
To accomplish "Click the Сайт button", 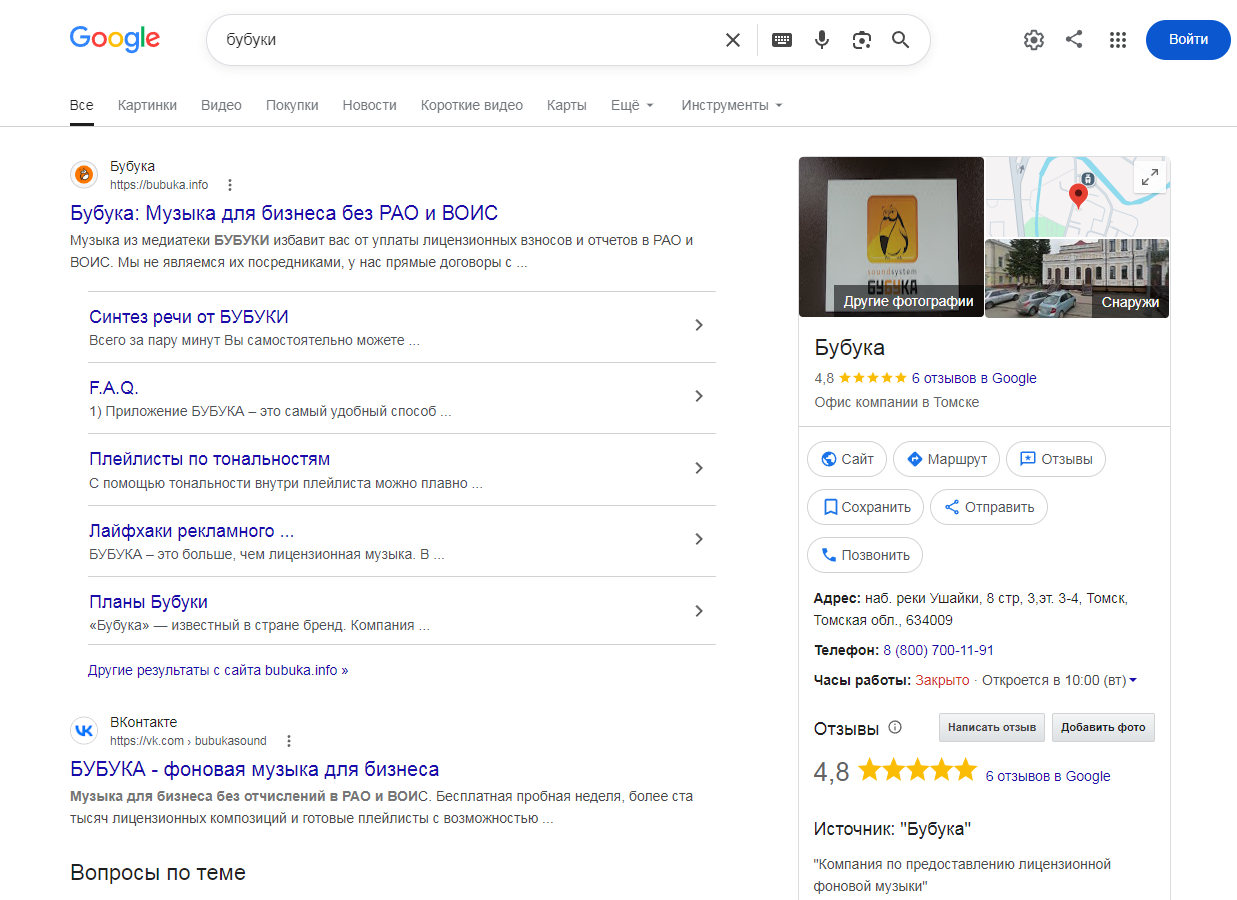I will 847,459.
